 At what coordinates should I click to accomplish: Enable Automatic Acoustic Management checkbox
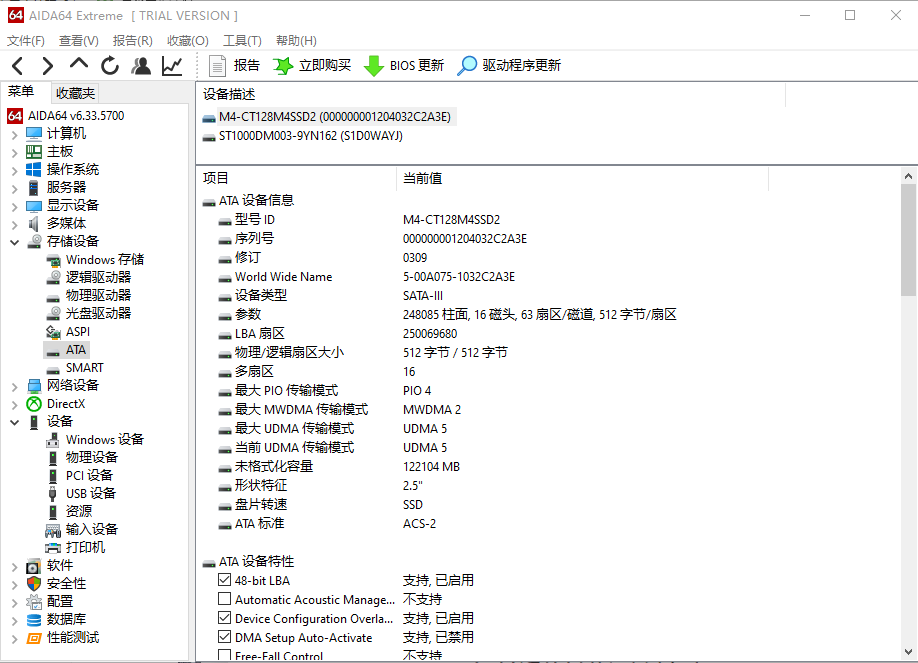click(224, 599)
